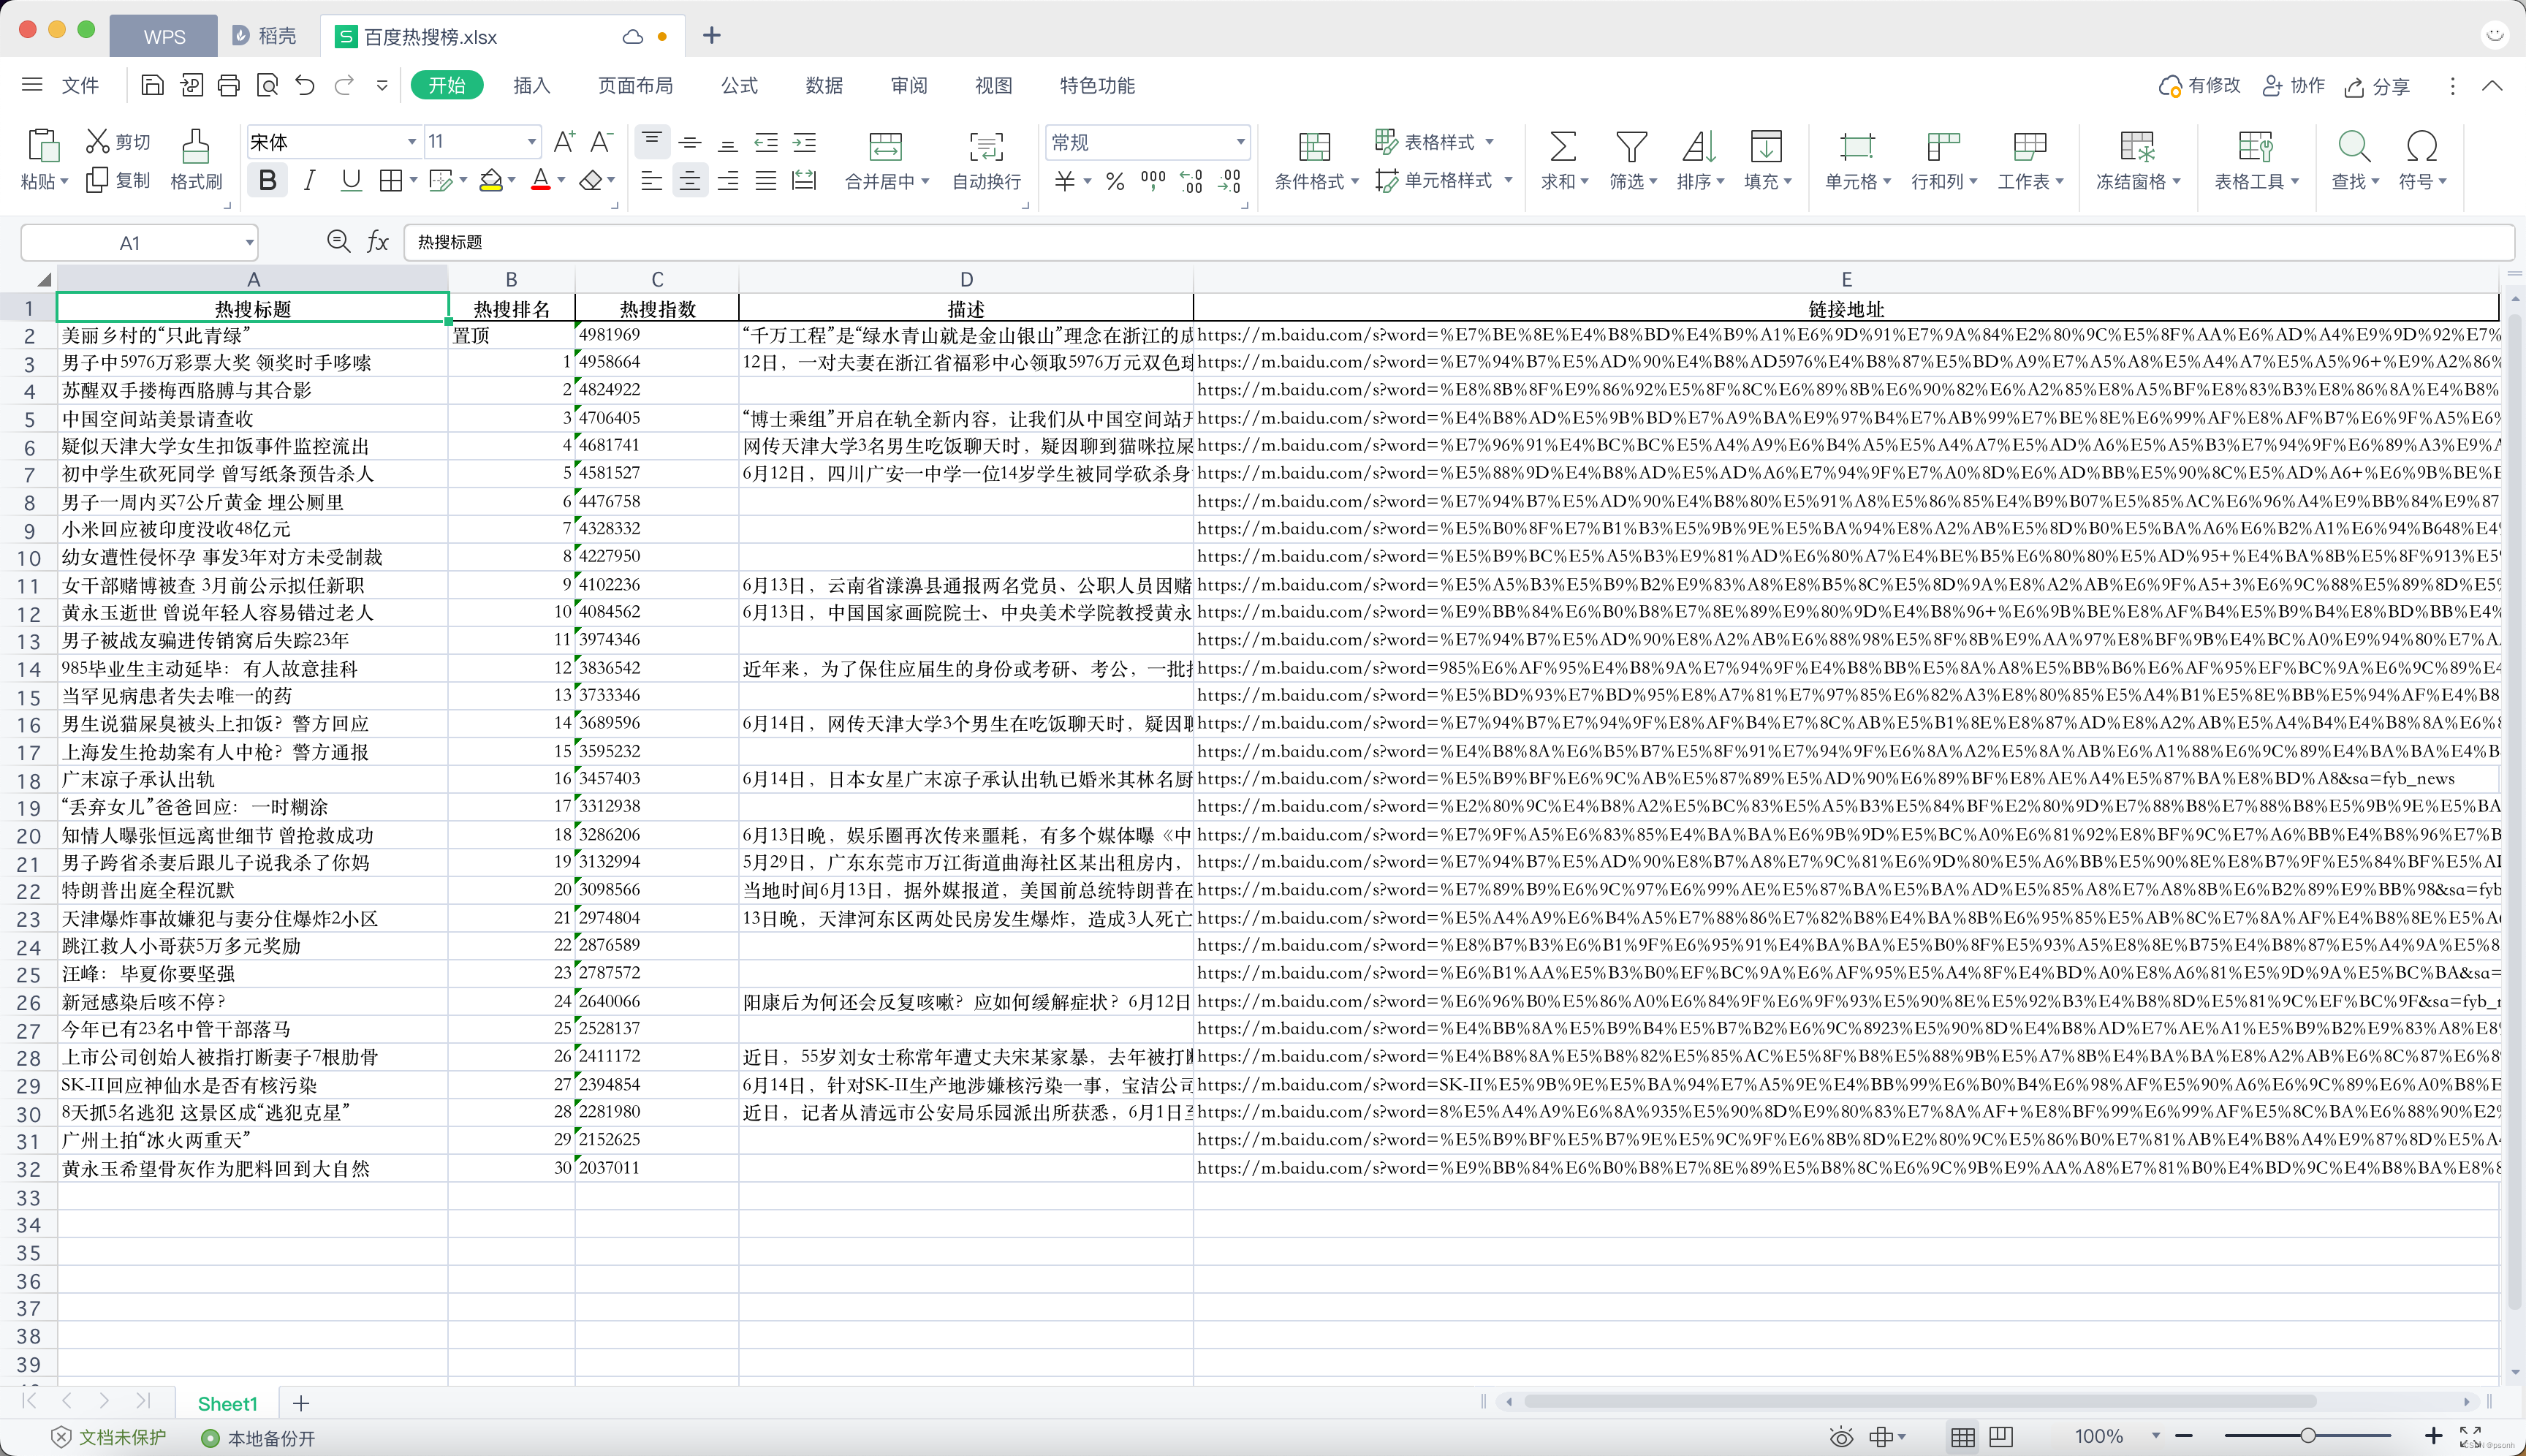Click the font color A swatch
Viewport: 2526px width, 1456px height.
(x=541, y=181)
